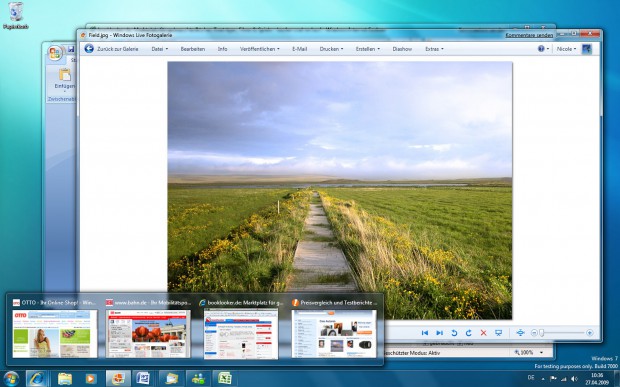Open Windows Explorer folder on the taskbar
This screenshot has width=620, height=387.
click(x=65, y=379)
